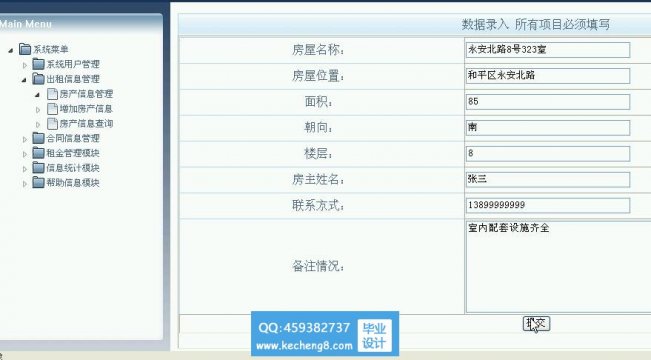Expand the 帮助信息模块 tree node arrow

[24, 184]
